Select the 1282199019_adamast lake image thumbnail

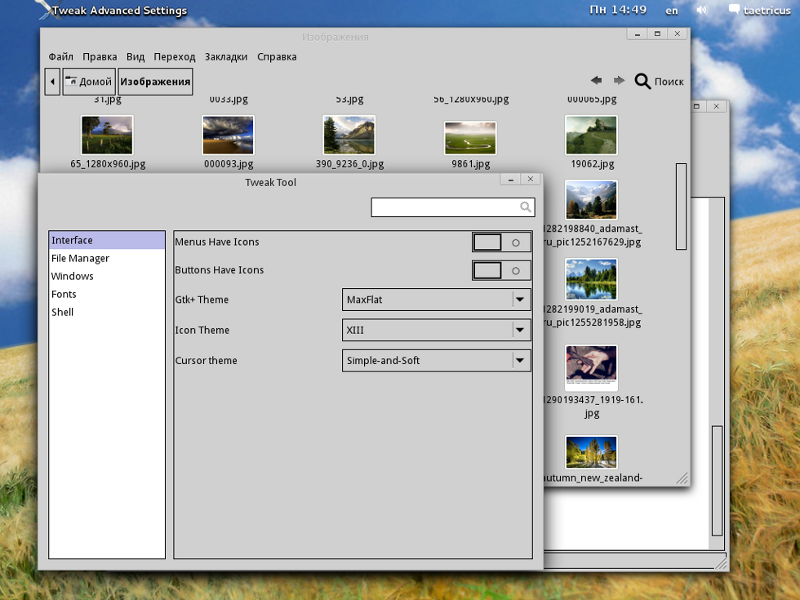591,279
